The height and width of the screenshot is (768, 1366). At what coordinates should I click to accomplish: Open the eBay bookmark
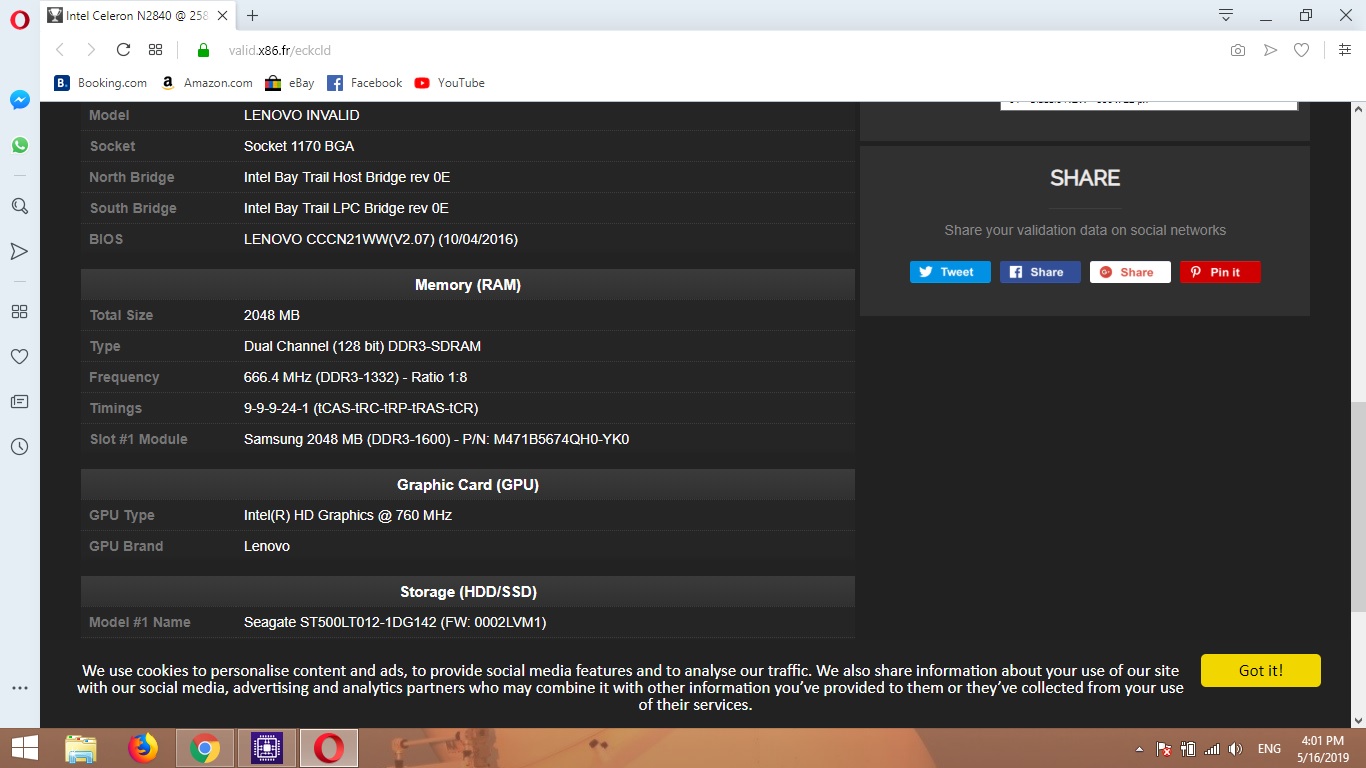[289, 83]
